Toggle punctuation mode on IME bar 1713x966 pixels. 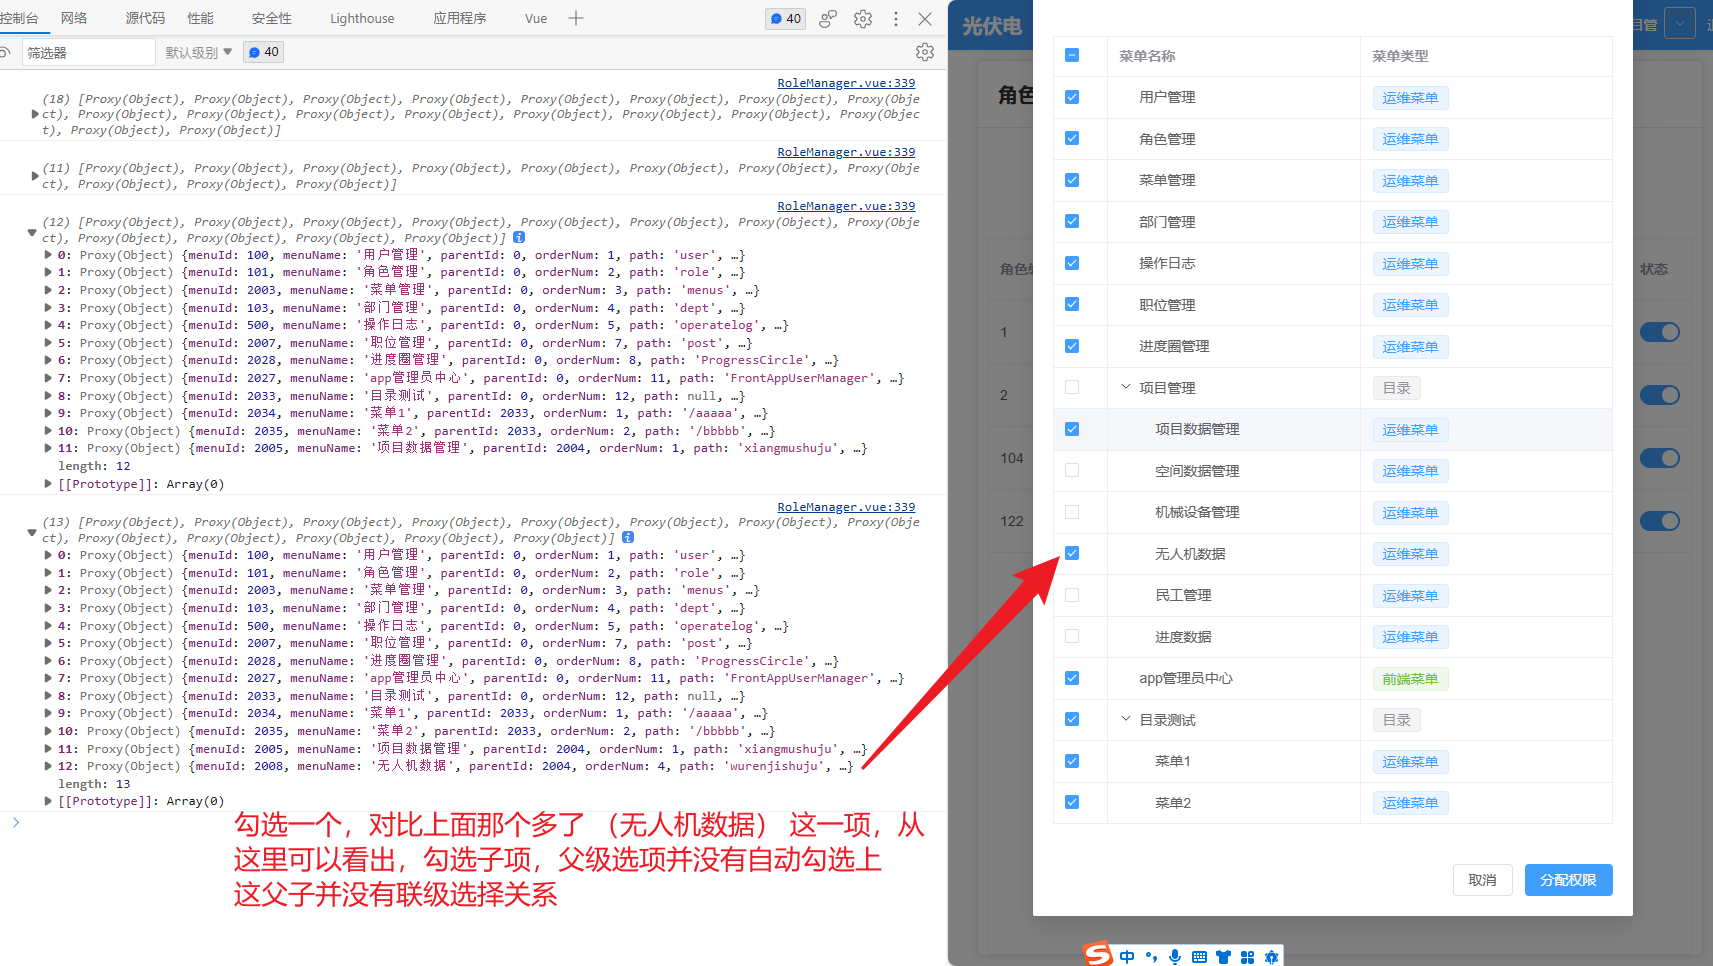coord(1151,957)
